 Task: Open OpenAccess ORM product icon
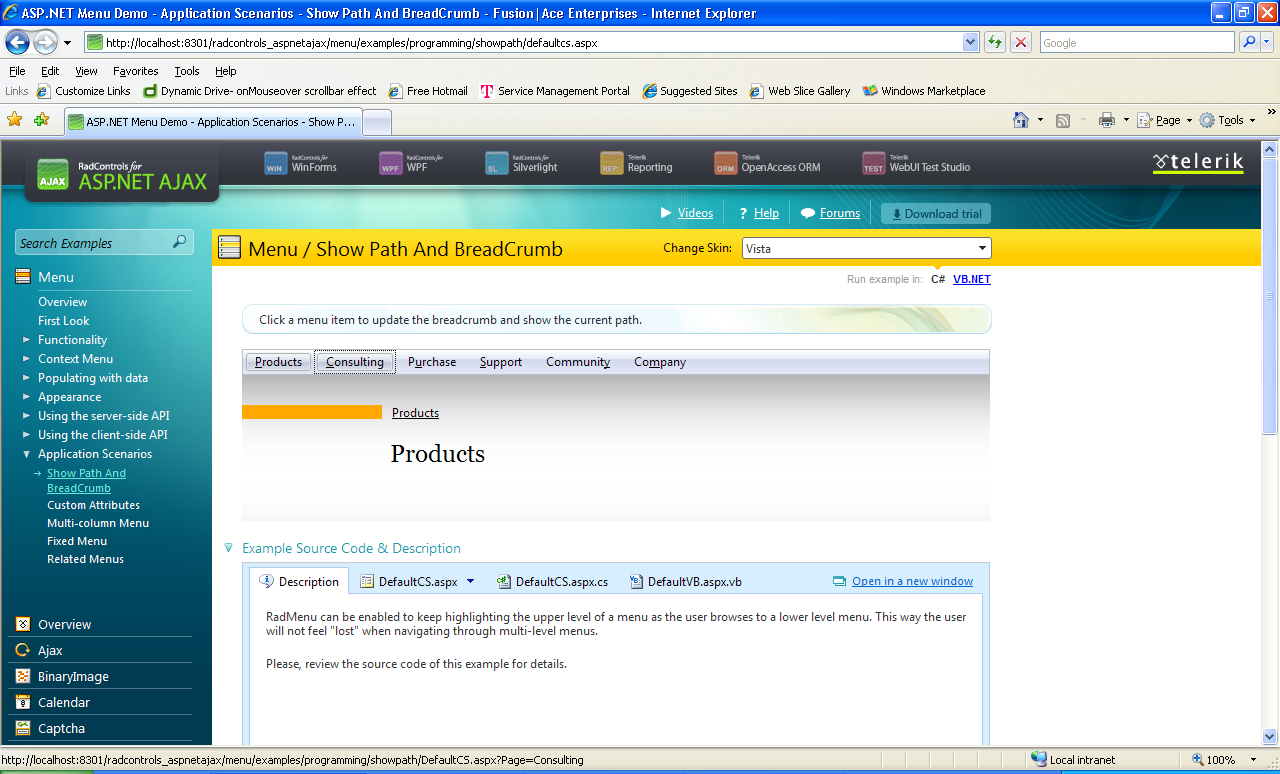[725, 162]
